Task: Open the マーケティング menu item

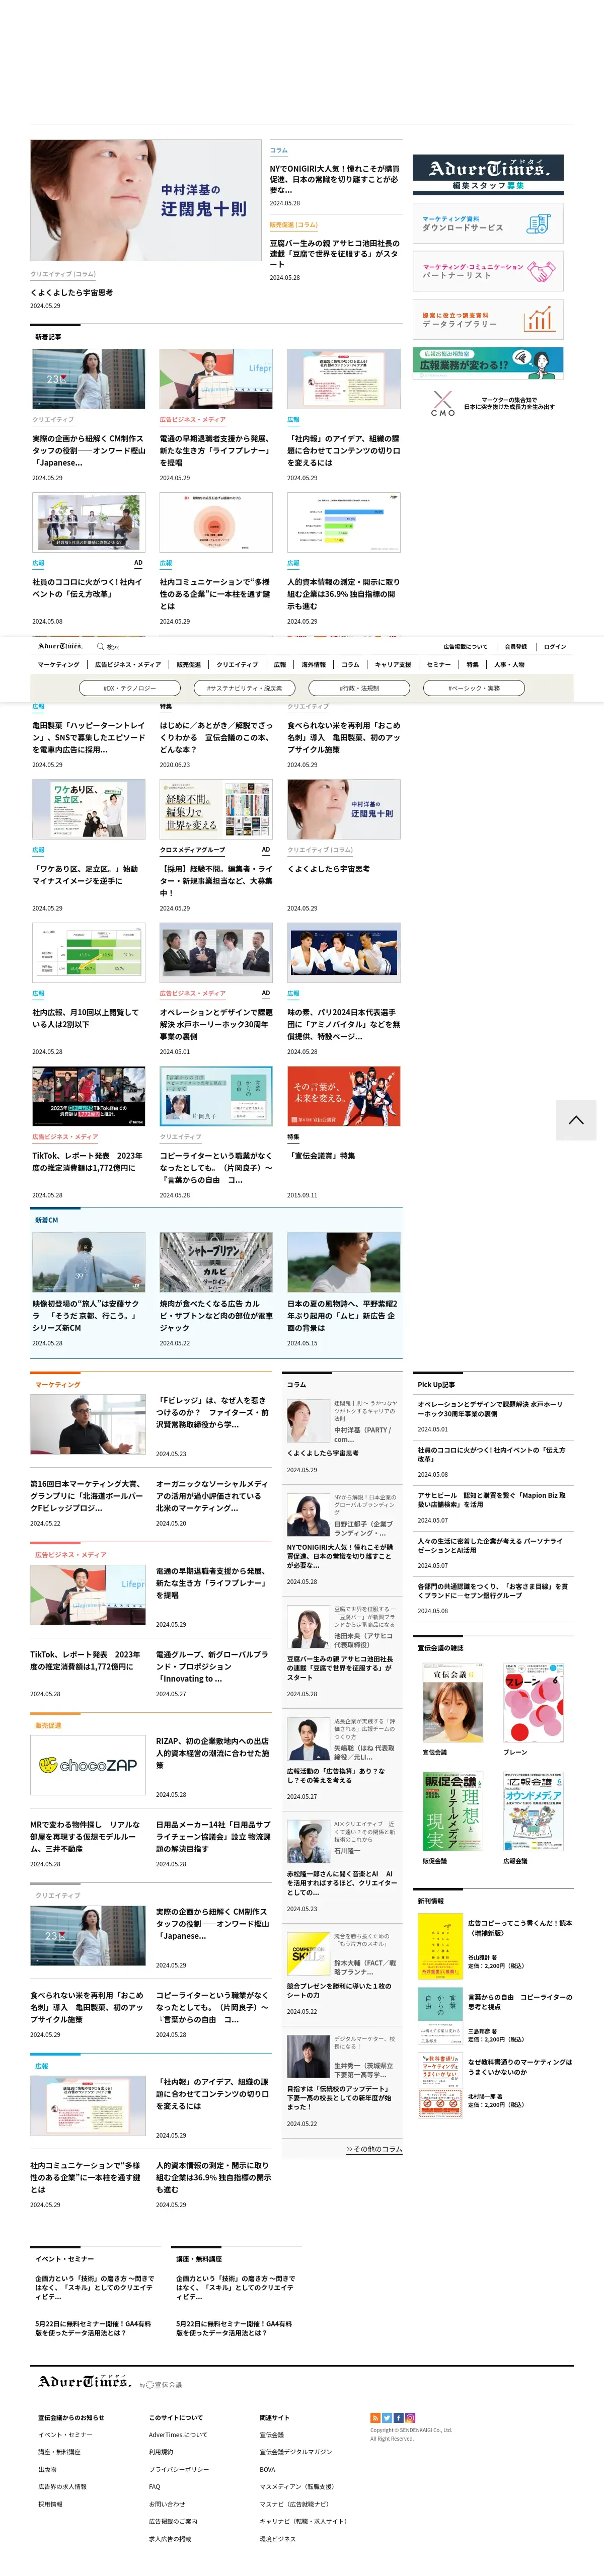Action: (58, 664)
